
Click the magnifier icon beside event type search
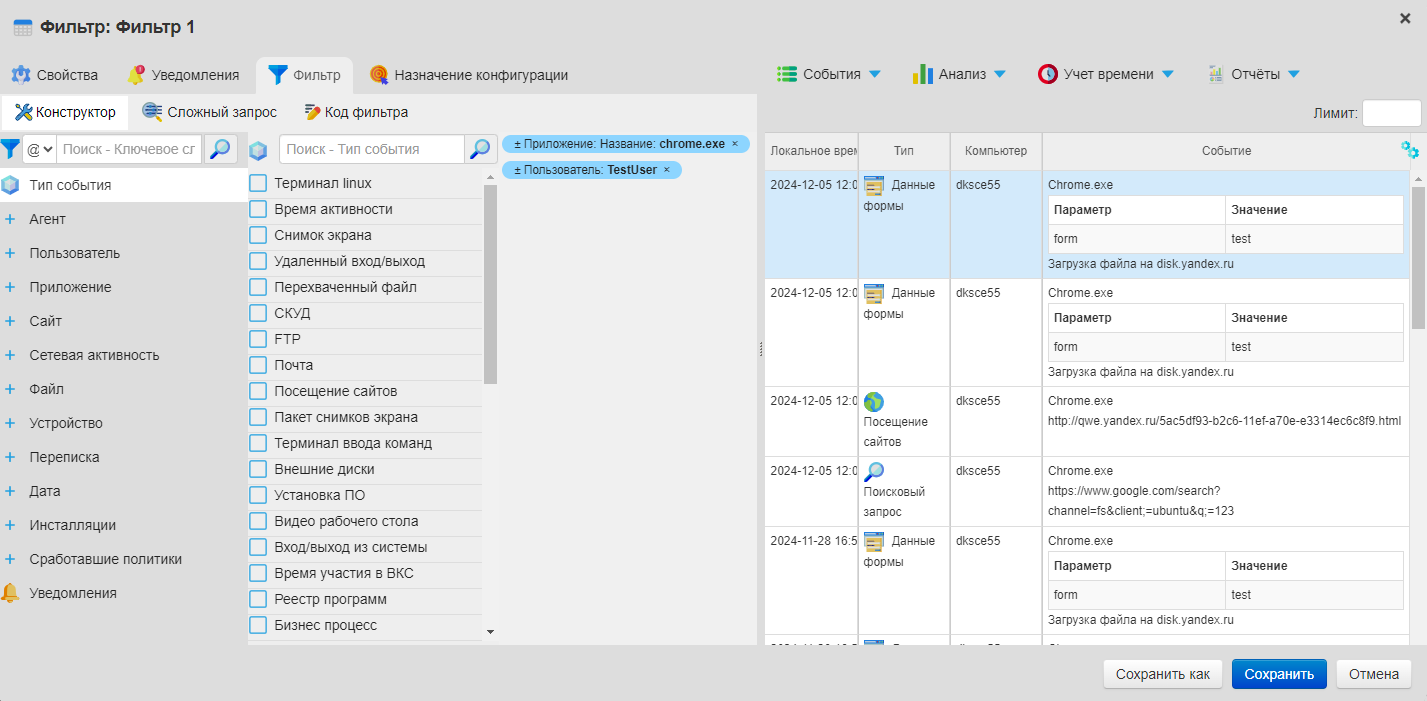[x=480, y=149]
